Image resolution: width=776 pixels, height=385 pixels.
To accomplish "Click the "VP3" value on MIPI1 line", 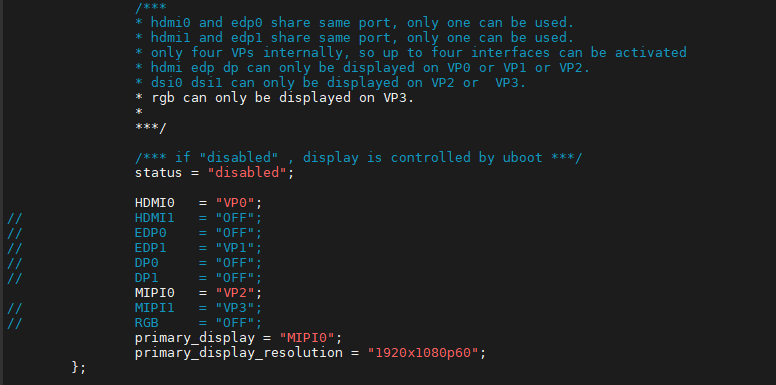I will coord(235,308).
